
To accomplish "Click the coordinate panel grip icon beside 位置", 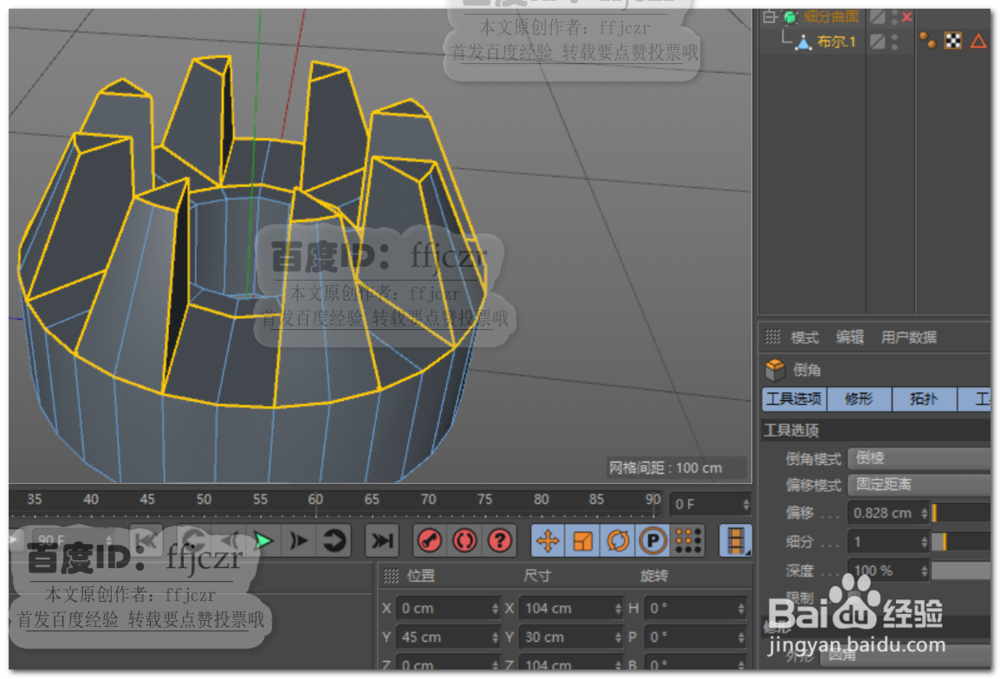I will tap(390, 576).
